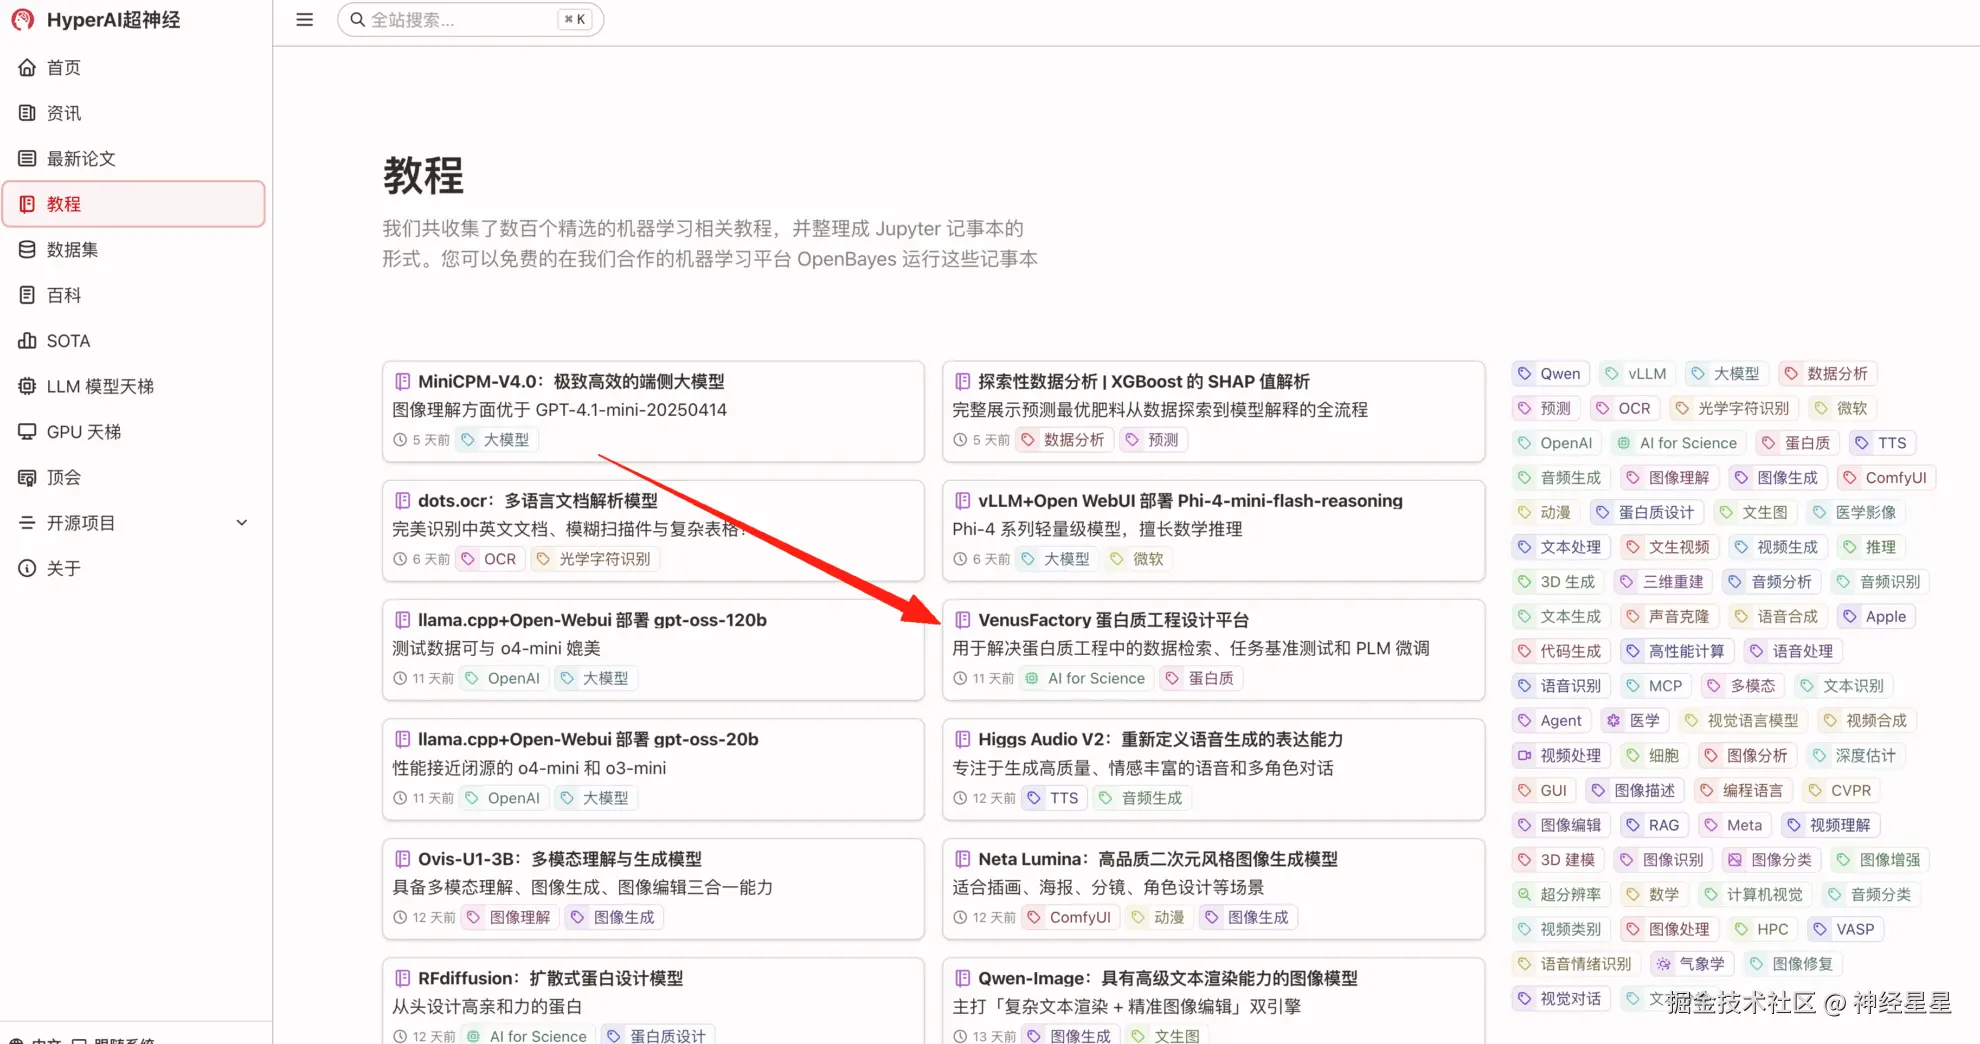Click the magnifier icon on 超分辨率 tag
Viewport: 1980px width, 1044px height.
pyautogui.click(x=1524, y=895)
